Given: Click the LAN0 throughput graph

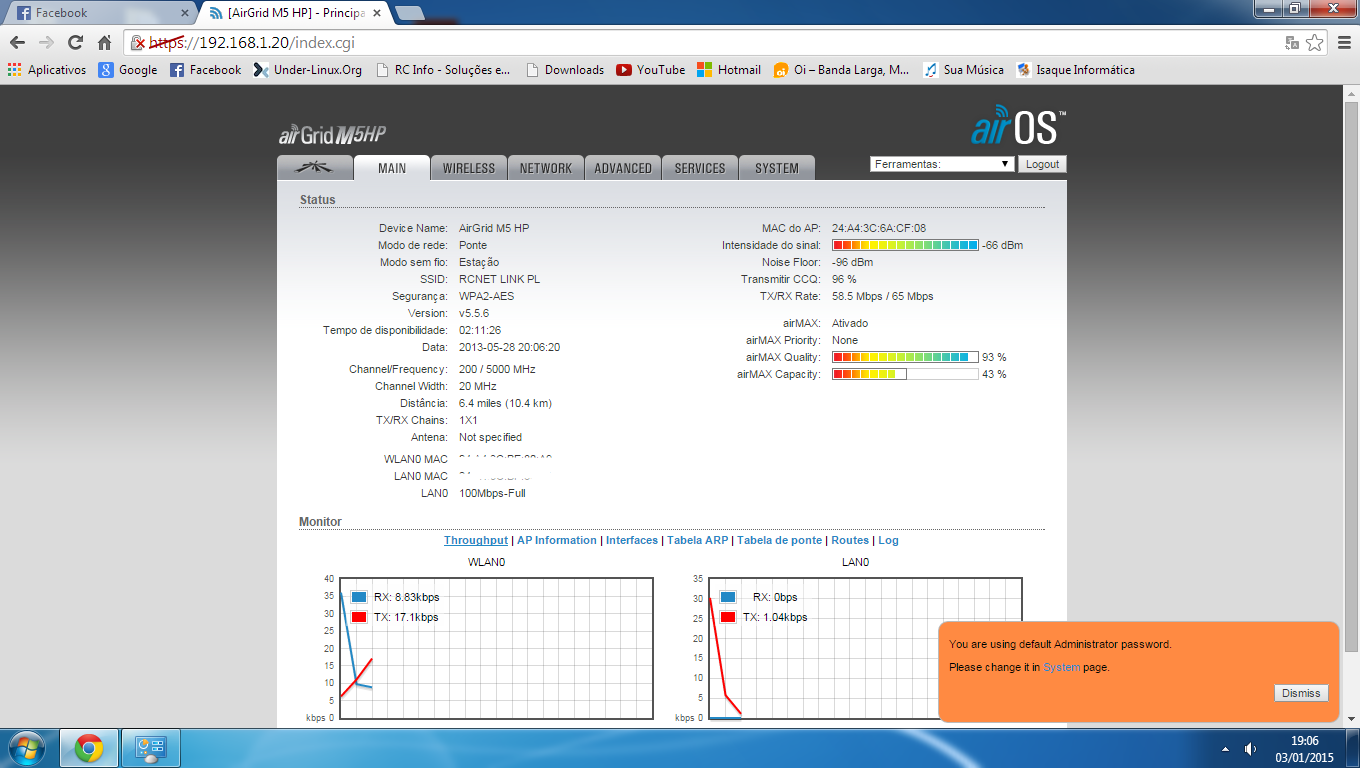Looking at the screenshot, I should tap(865, 648).
